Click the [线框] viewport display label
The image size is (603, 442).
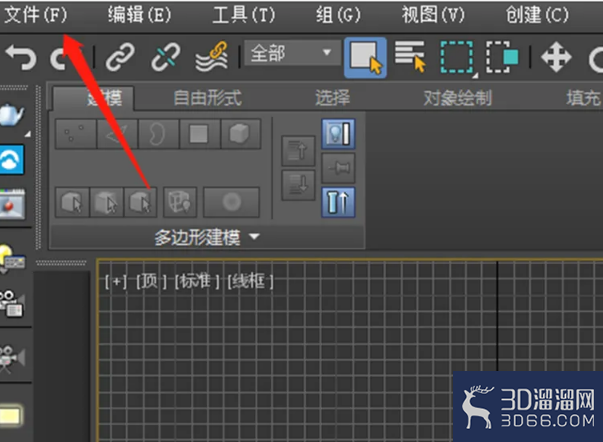[250, 282]
